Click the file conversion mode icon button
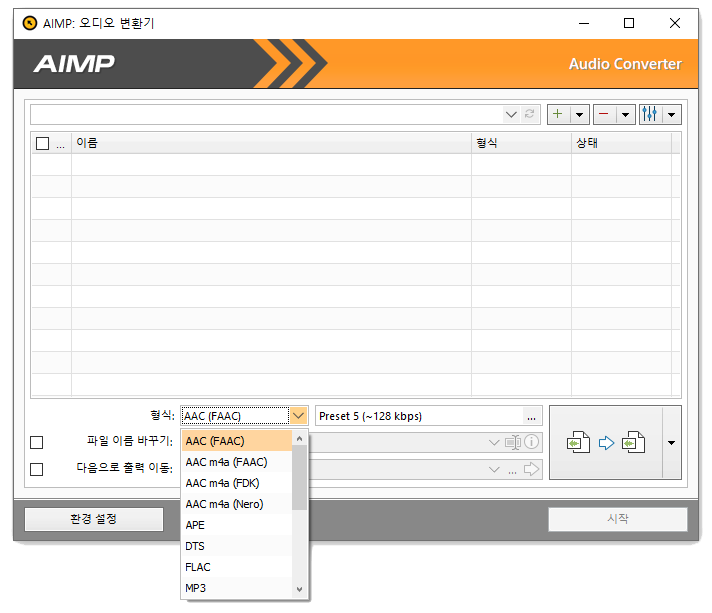 [606, 442]
